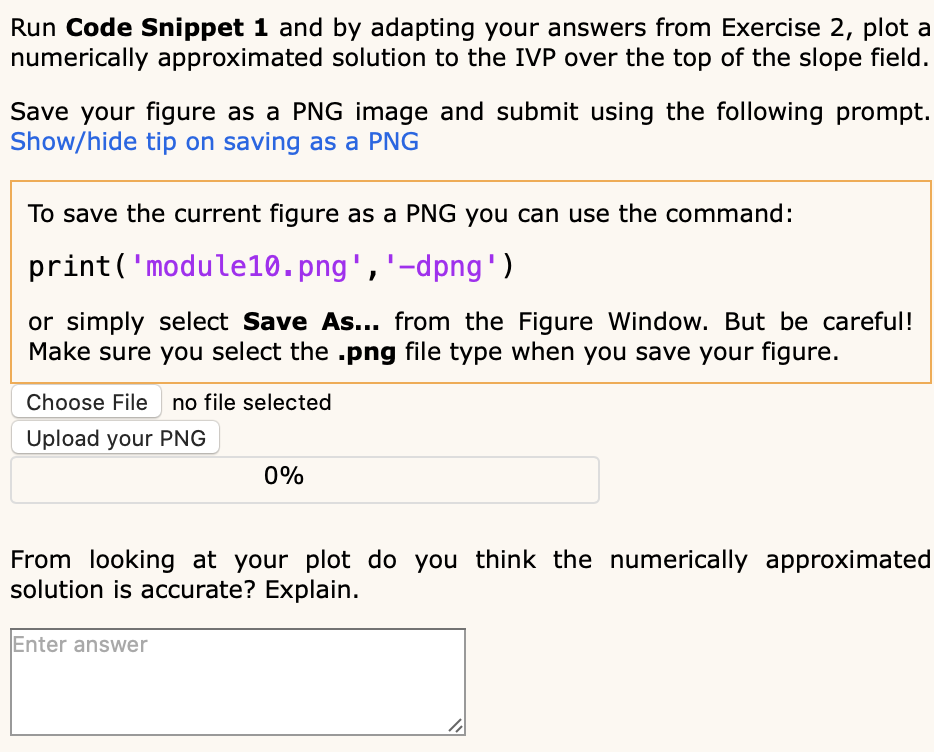Click the 0% upload progress bar
Screen dimensions: 934x756
[x=304, y=479]
